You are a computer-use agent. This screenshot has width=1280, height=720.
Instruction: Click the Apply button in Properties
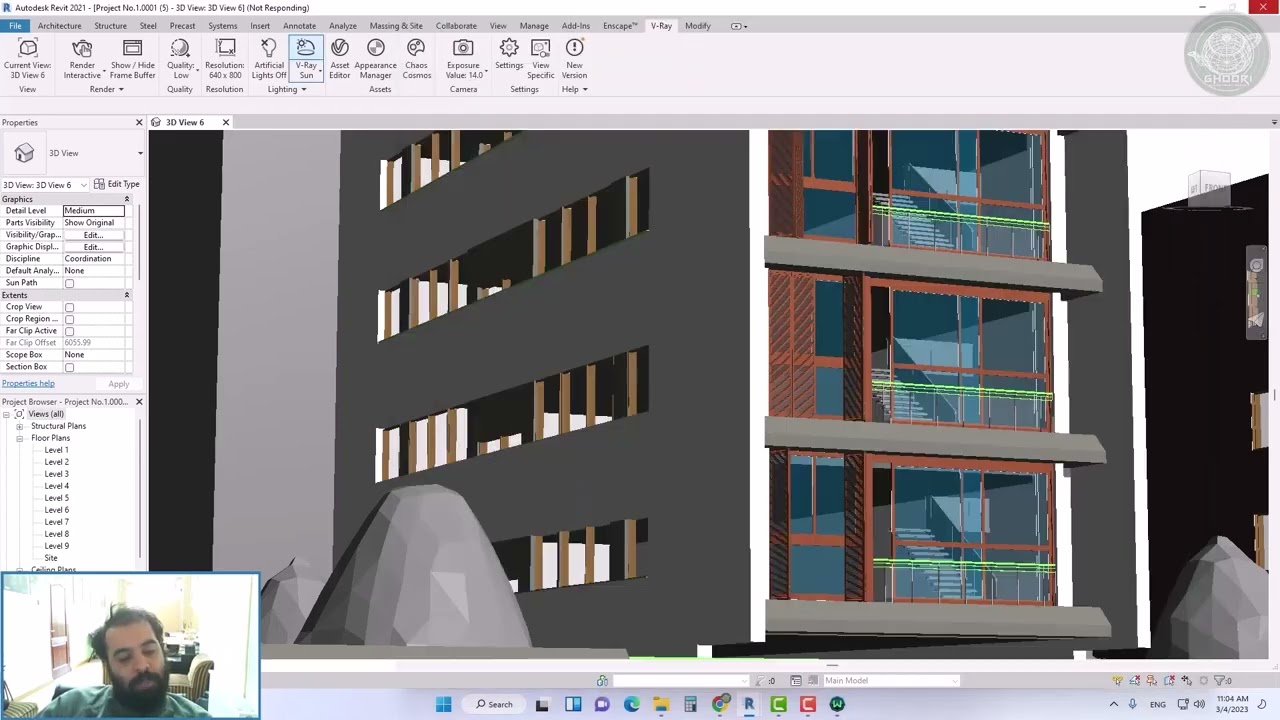coord(118,384)
